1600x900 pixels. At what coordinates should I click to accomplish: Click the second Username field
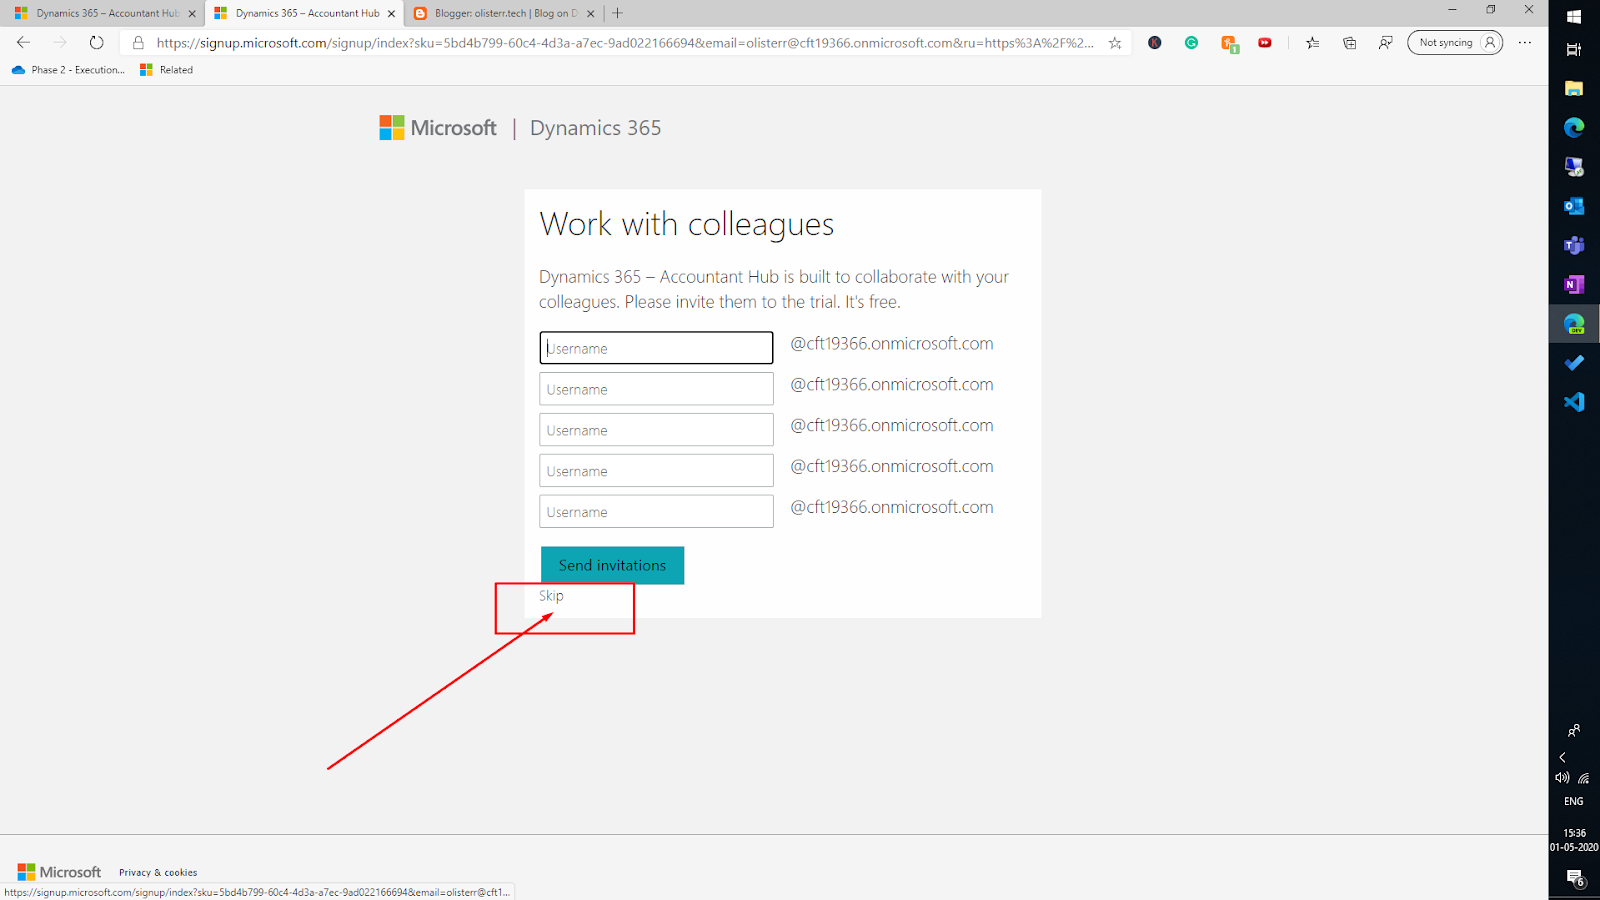click(656, 389)
